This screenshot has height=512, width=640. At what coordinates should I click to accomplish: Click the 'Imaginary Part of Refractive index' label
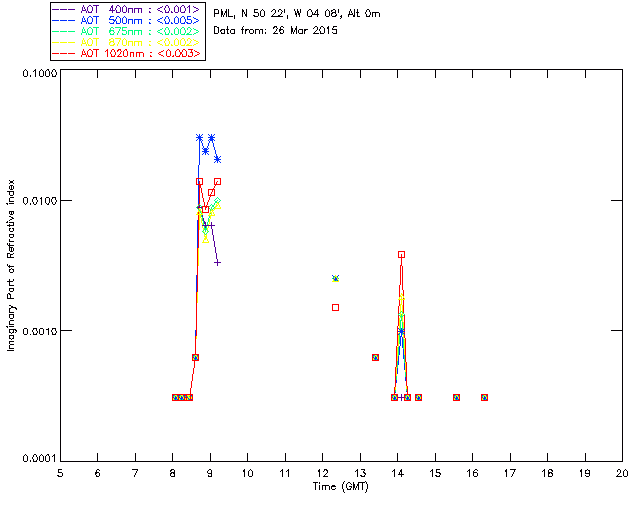click(x=11, y=265)
